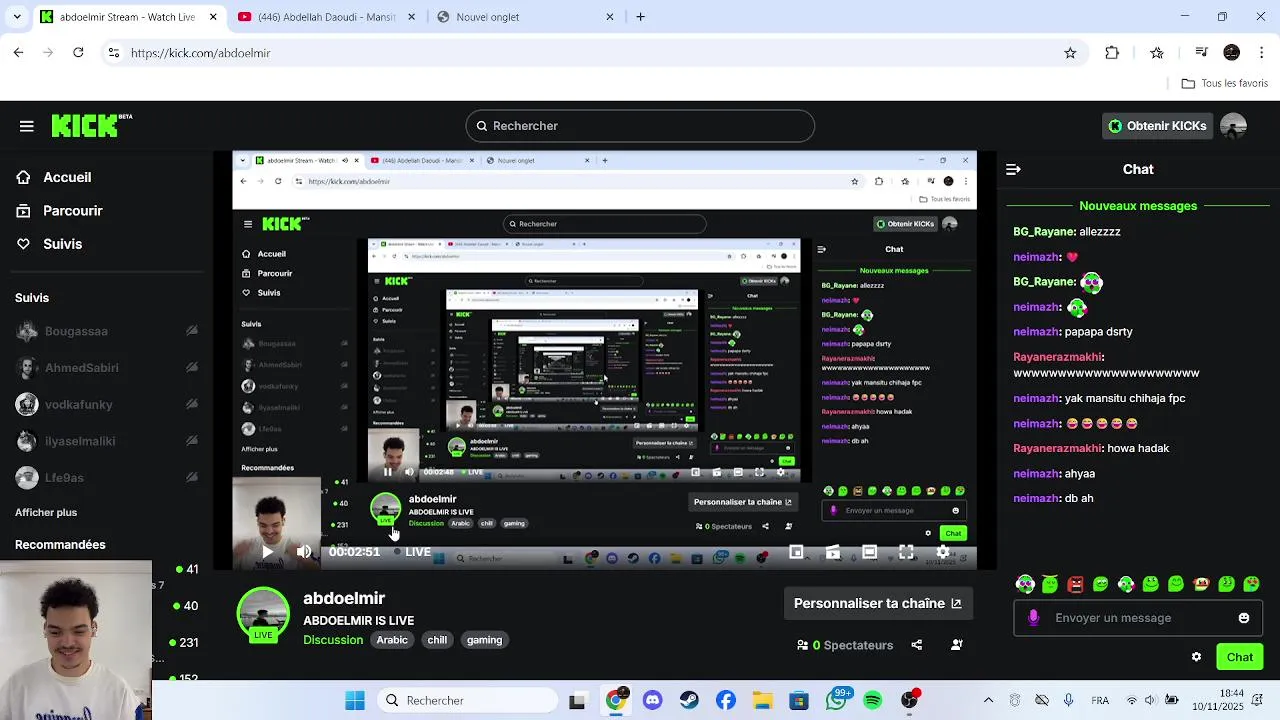1280x720 pixels.
Task: Bookmark this page with the star
Action: click(x=1070, y=53)
